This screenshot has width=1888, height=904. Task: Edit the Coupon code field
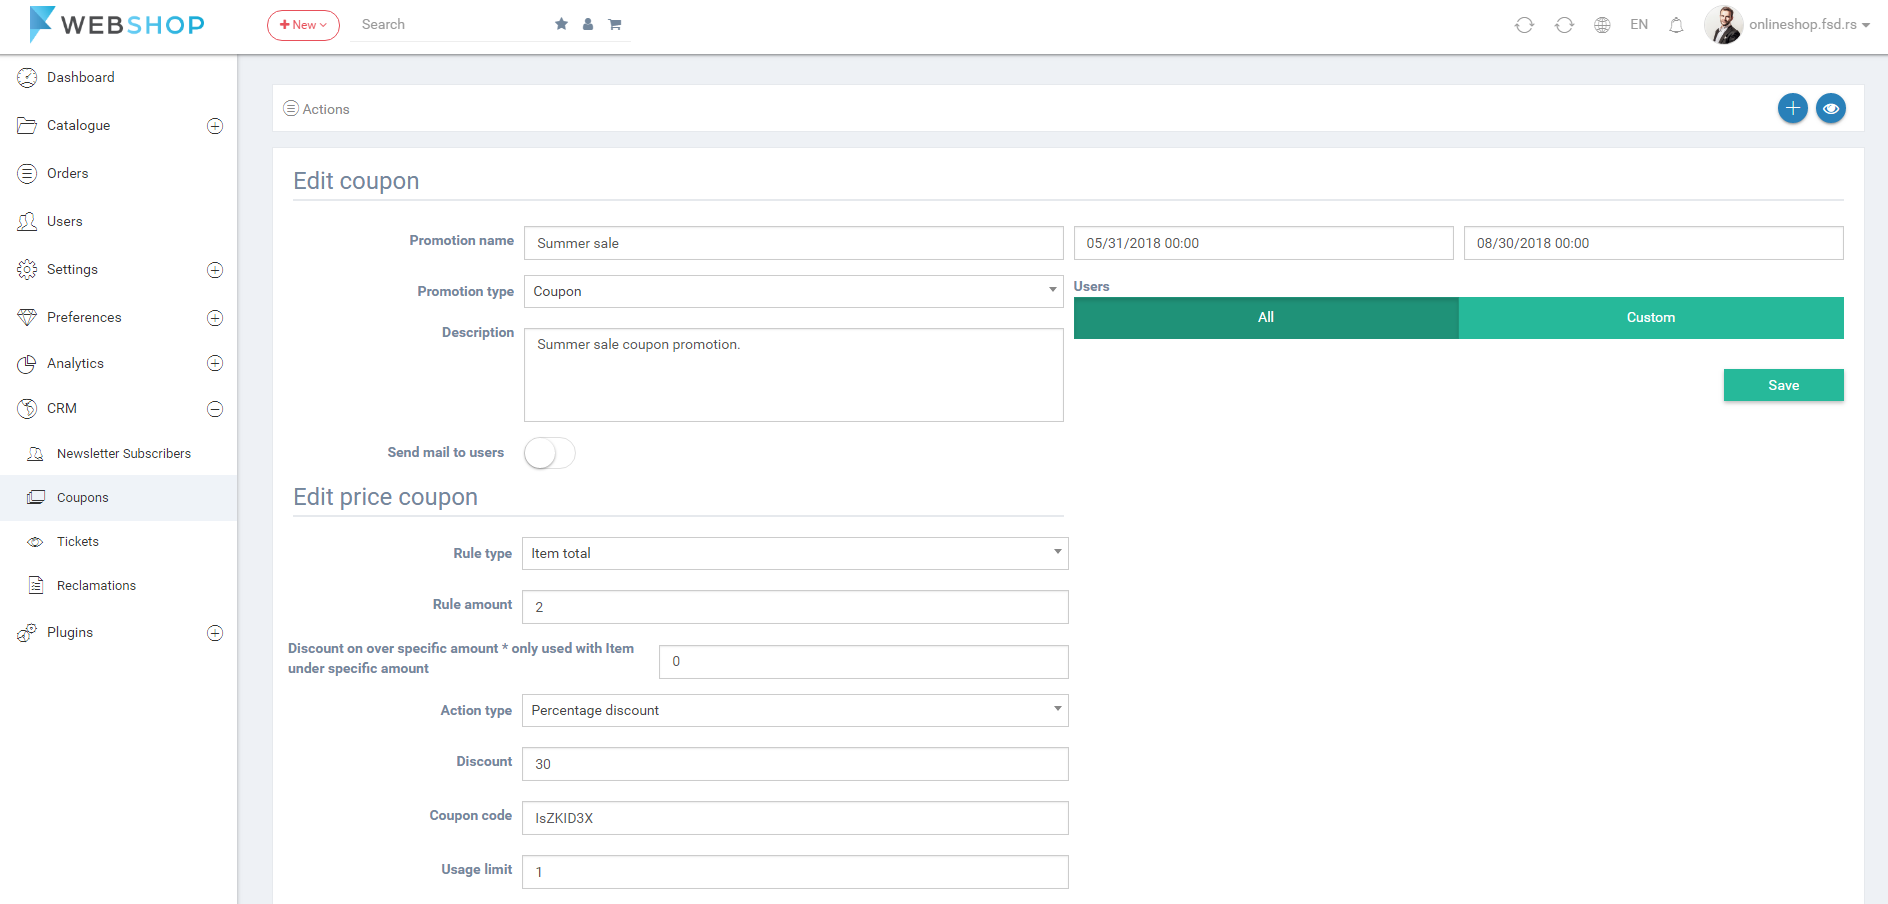tap(795, 818)
